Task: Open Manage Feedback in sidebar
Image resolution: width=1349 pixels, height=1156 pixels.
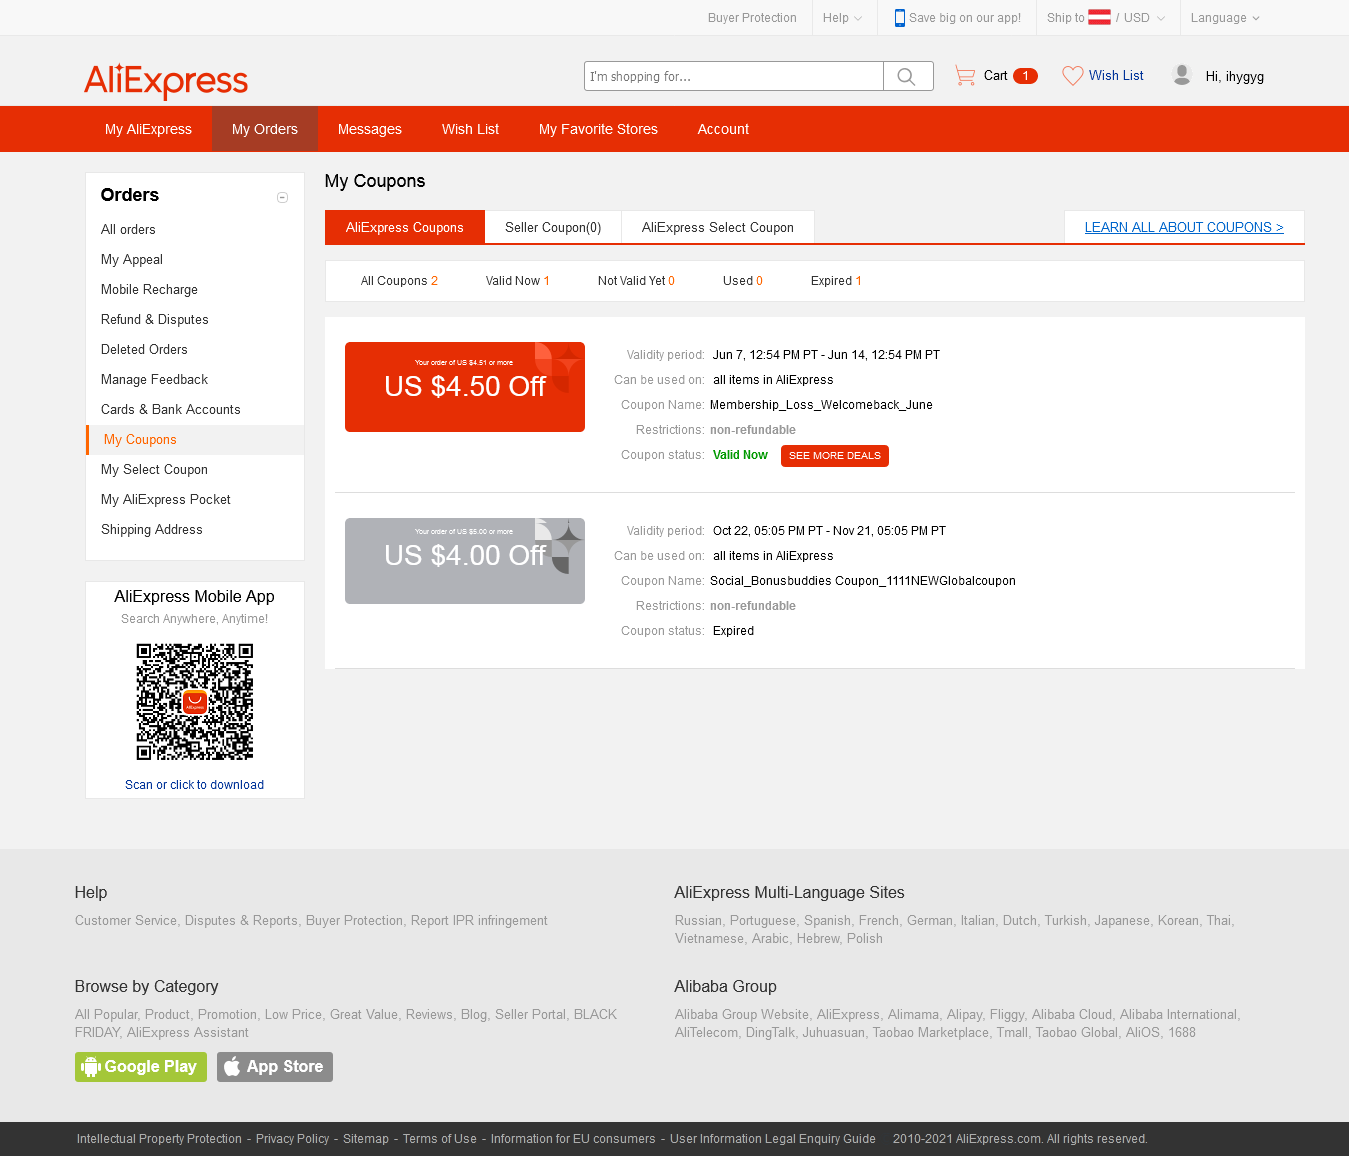Action: coord(154,379)
